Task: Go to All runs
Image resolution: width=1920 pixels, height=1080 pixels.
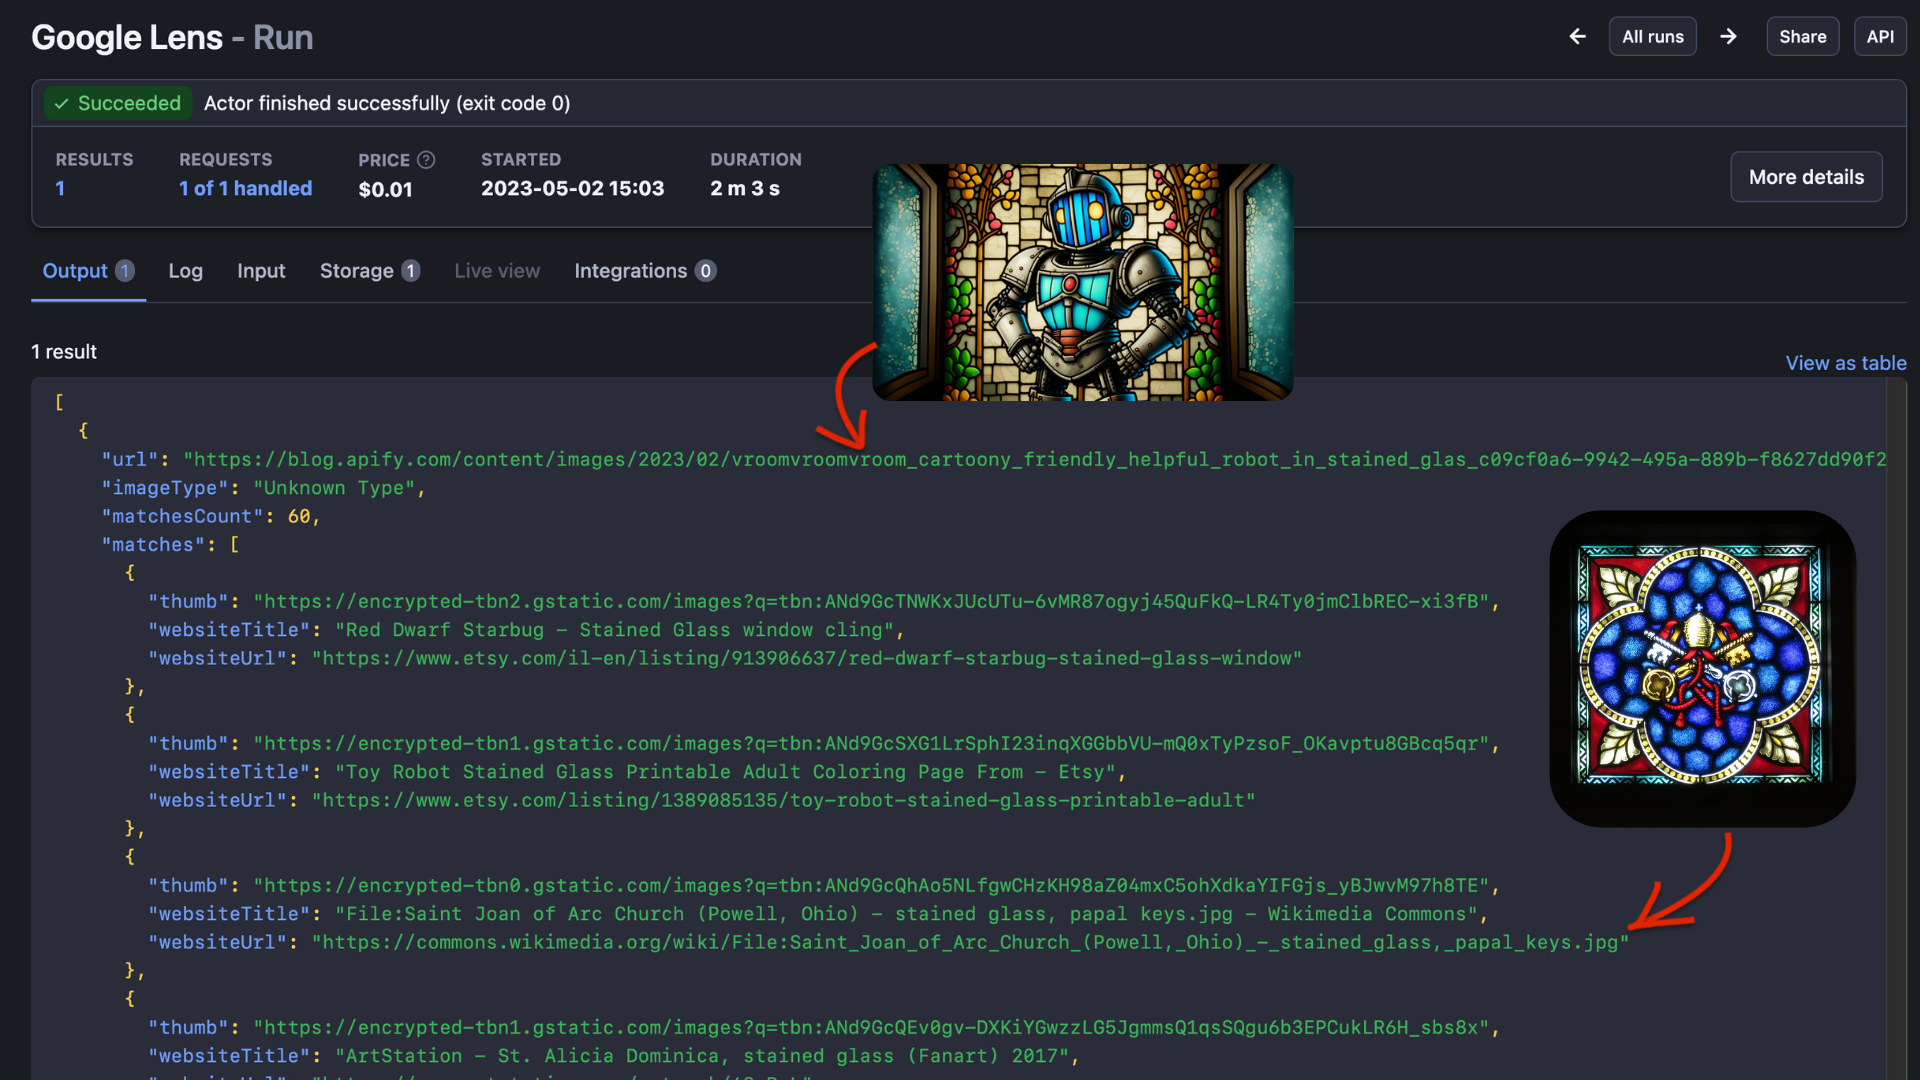Action: (x=1652, y=36)
